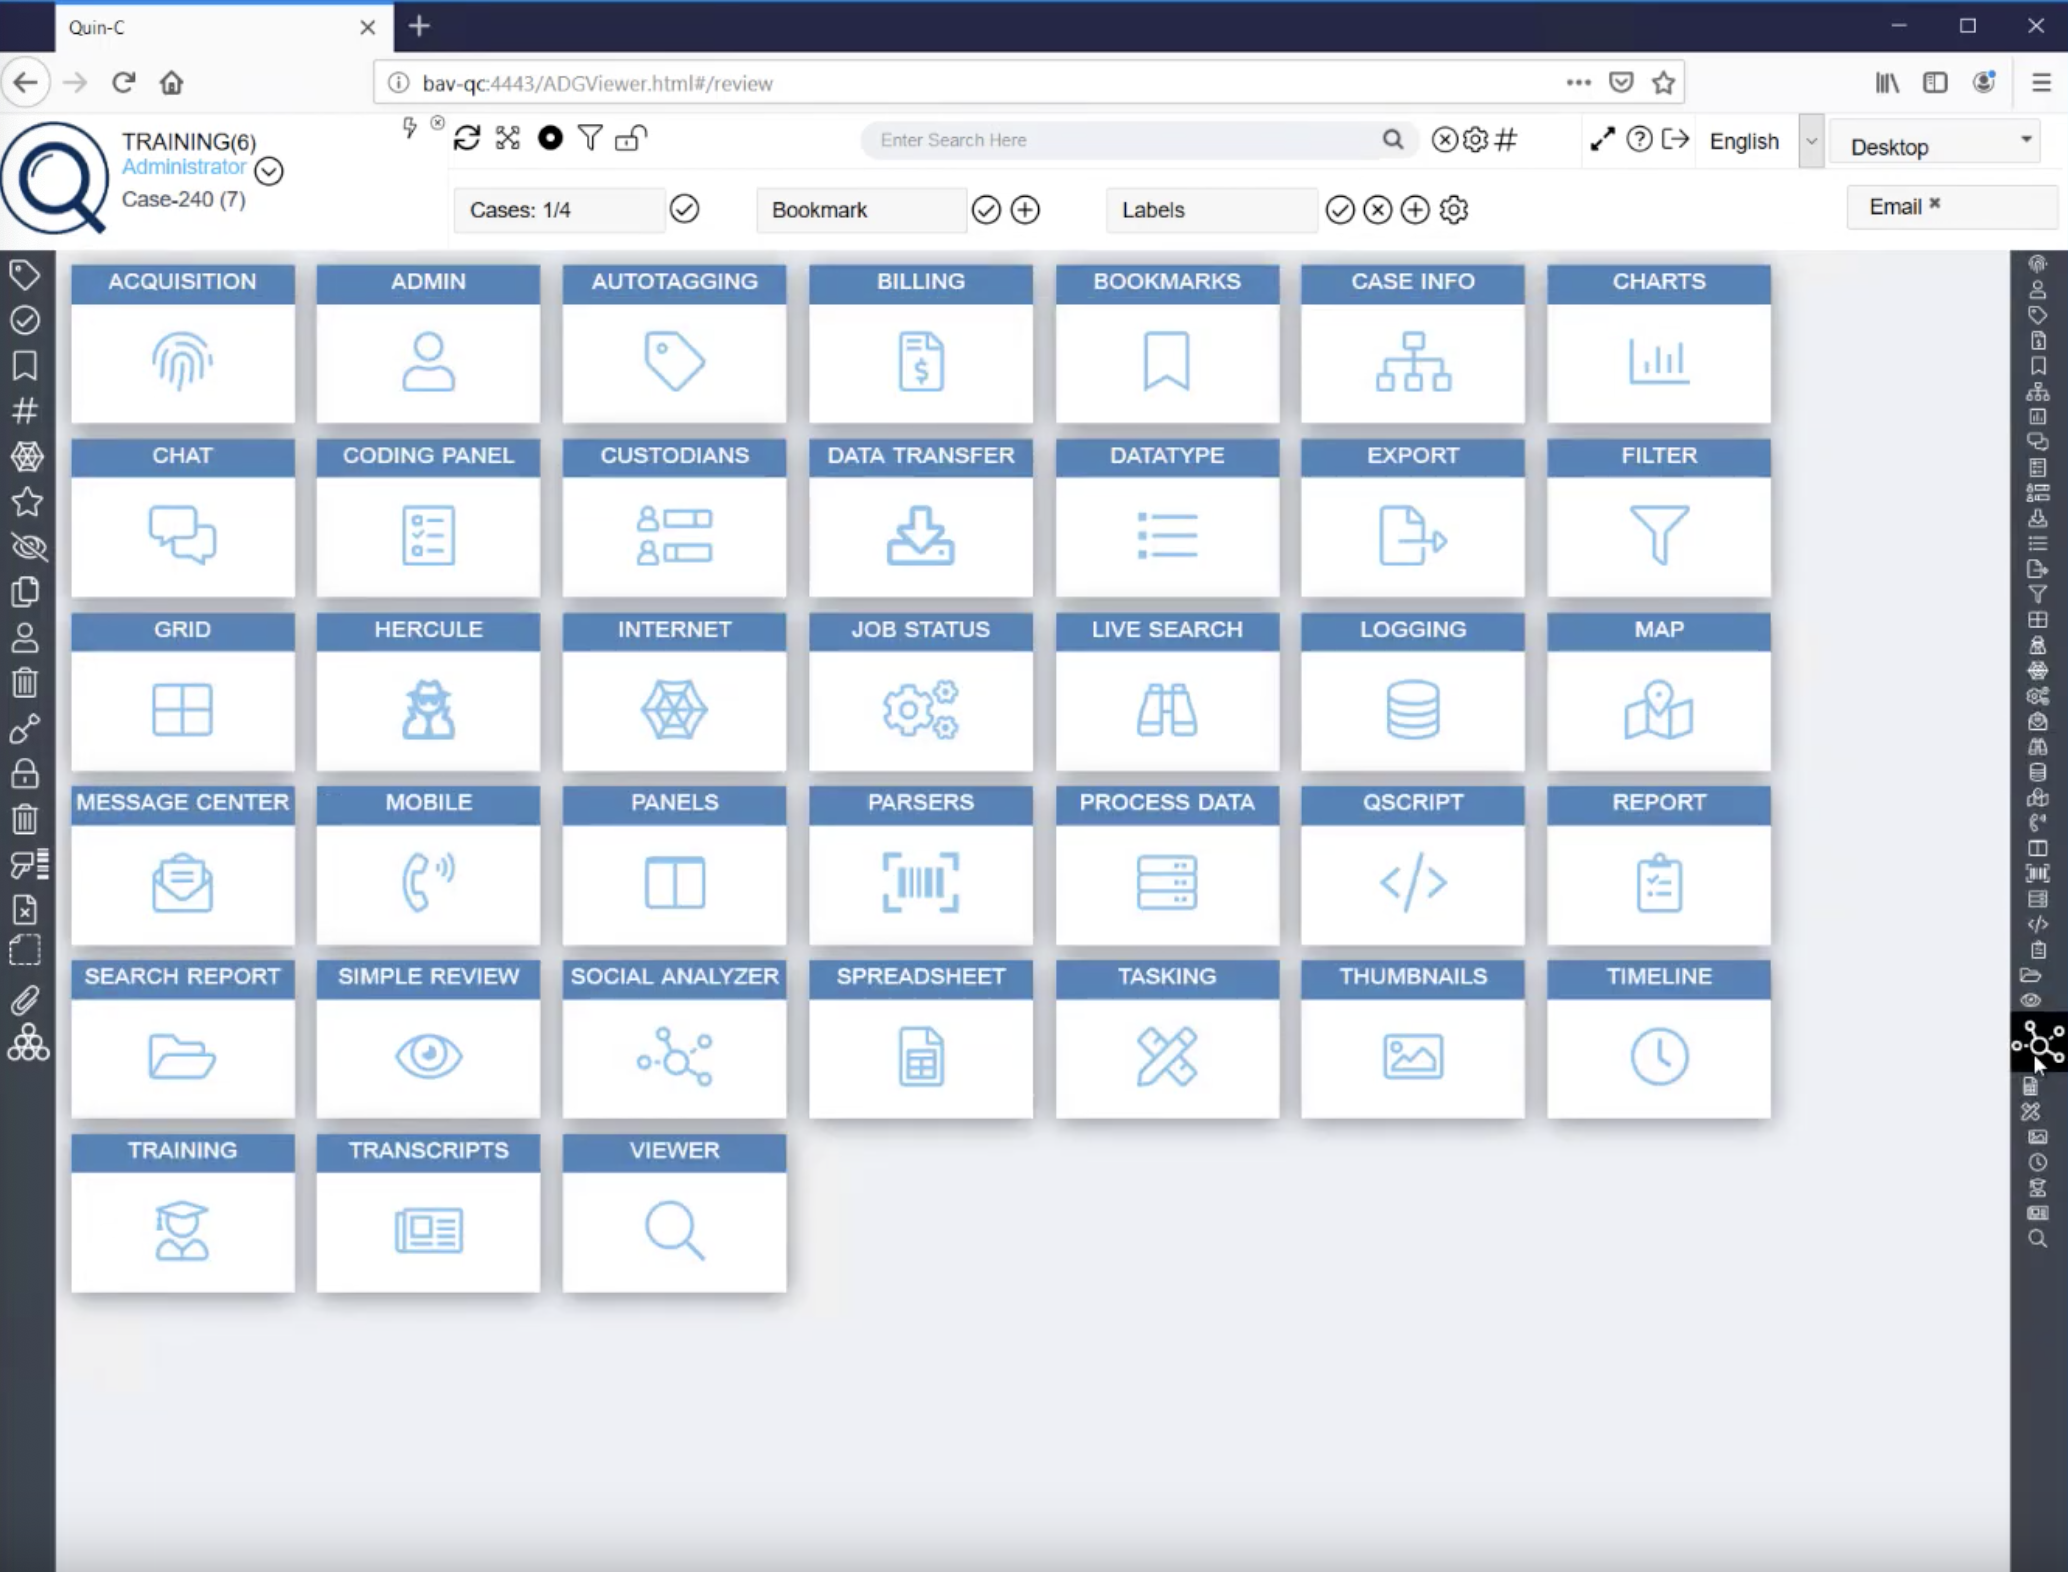Open the Message Center envelope tile

182,865
